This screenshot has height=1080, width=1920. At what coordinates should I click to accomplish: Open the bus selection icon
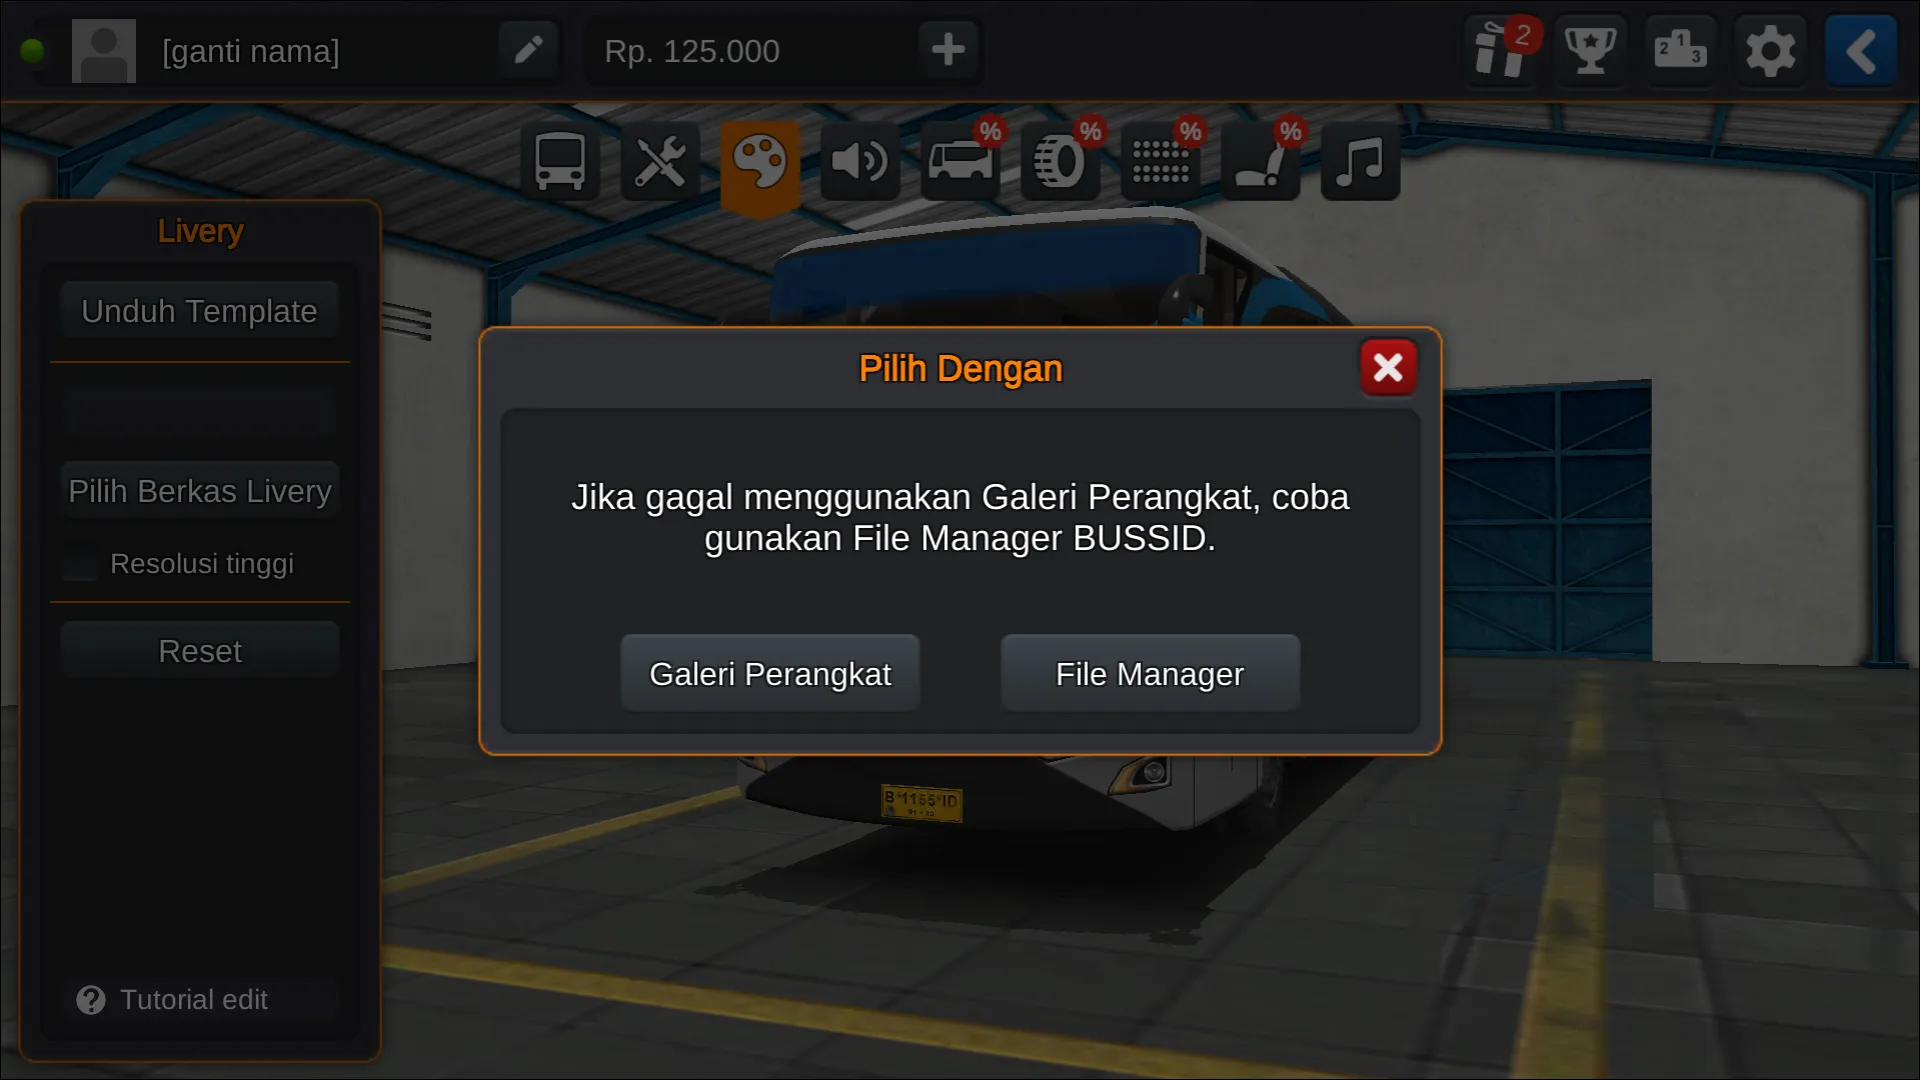coord(560,161)
